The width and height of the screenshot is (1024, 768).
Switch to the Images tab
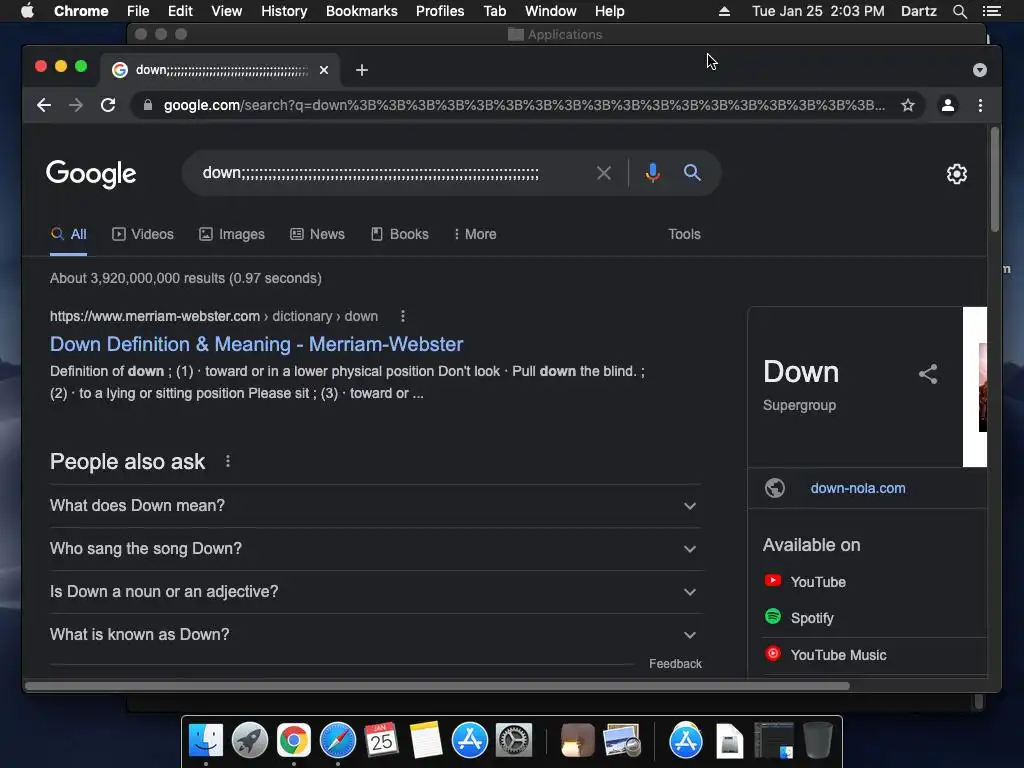[232, 234]
